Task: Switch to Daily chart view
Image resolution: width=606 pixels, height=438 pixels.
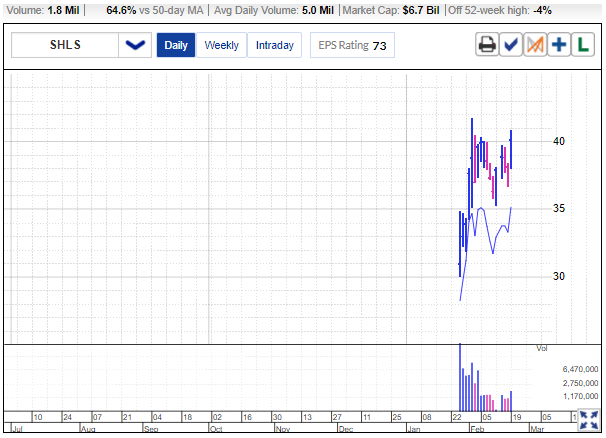Action: (175, 46)
